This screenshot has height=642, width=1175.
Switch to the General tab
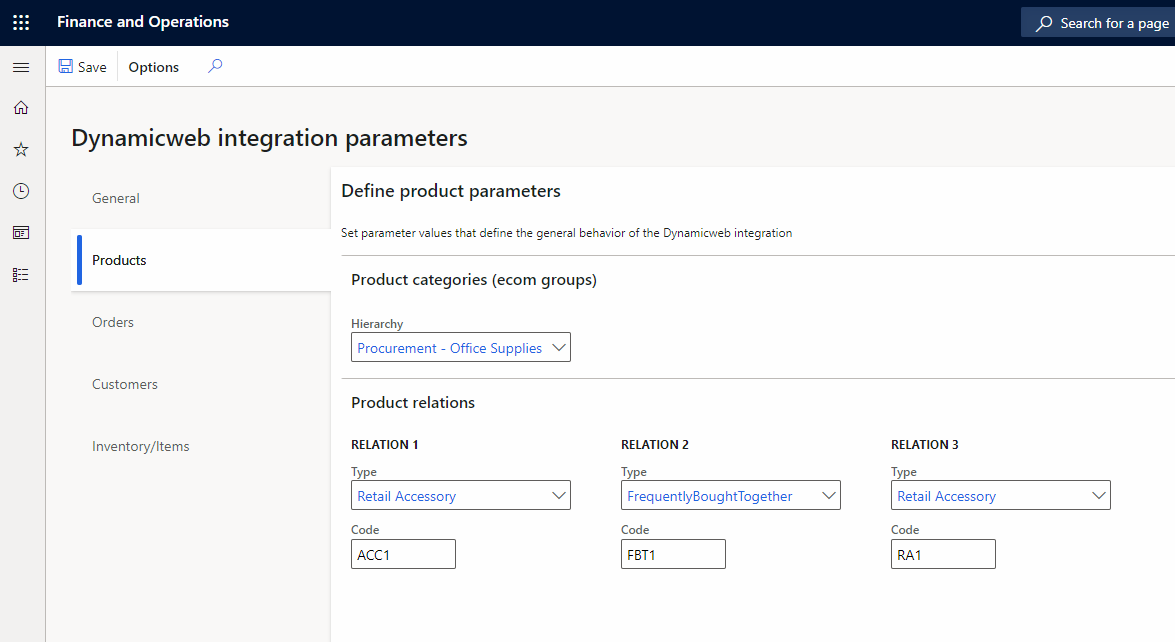coord(116,198)
